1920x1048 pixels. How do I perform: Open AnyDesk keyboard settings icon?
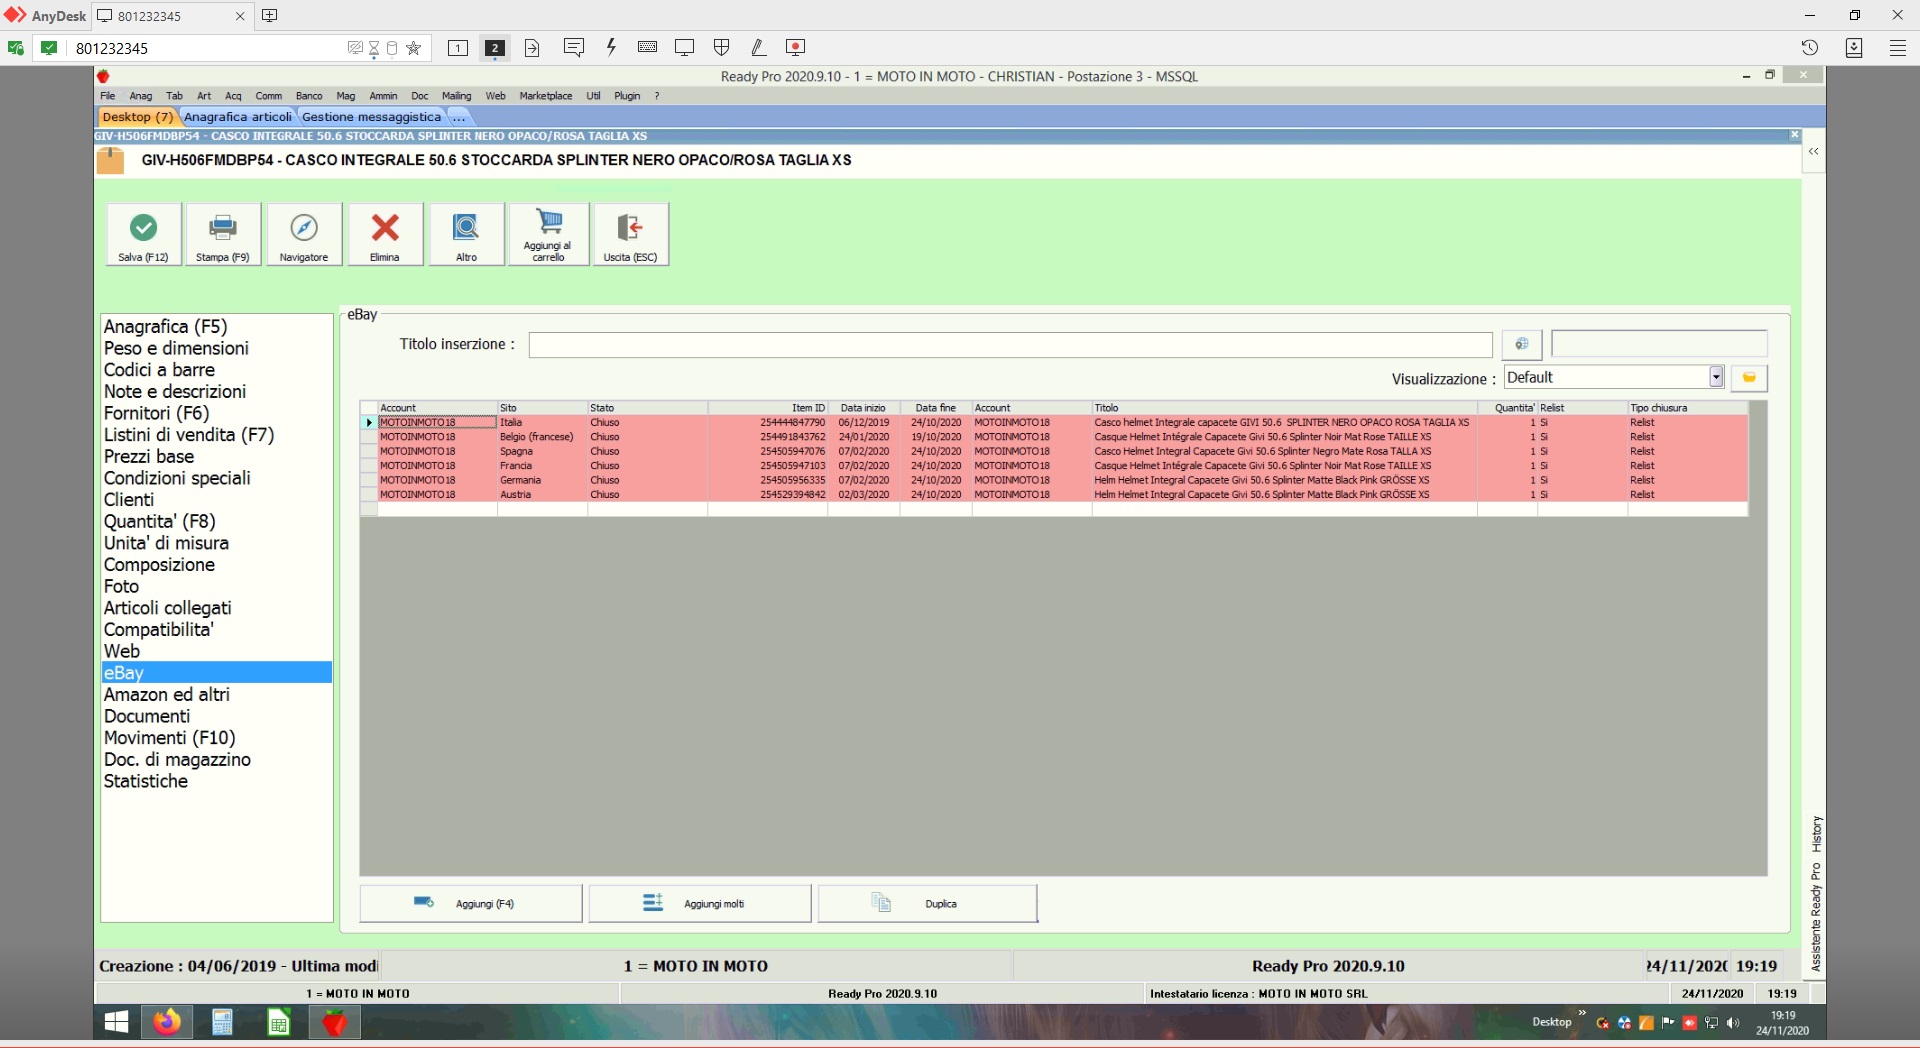point(647,47)
